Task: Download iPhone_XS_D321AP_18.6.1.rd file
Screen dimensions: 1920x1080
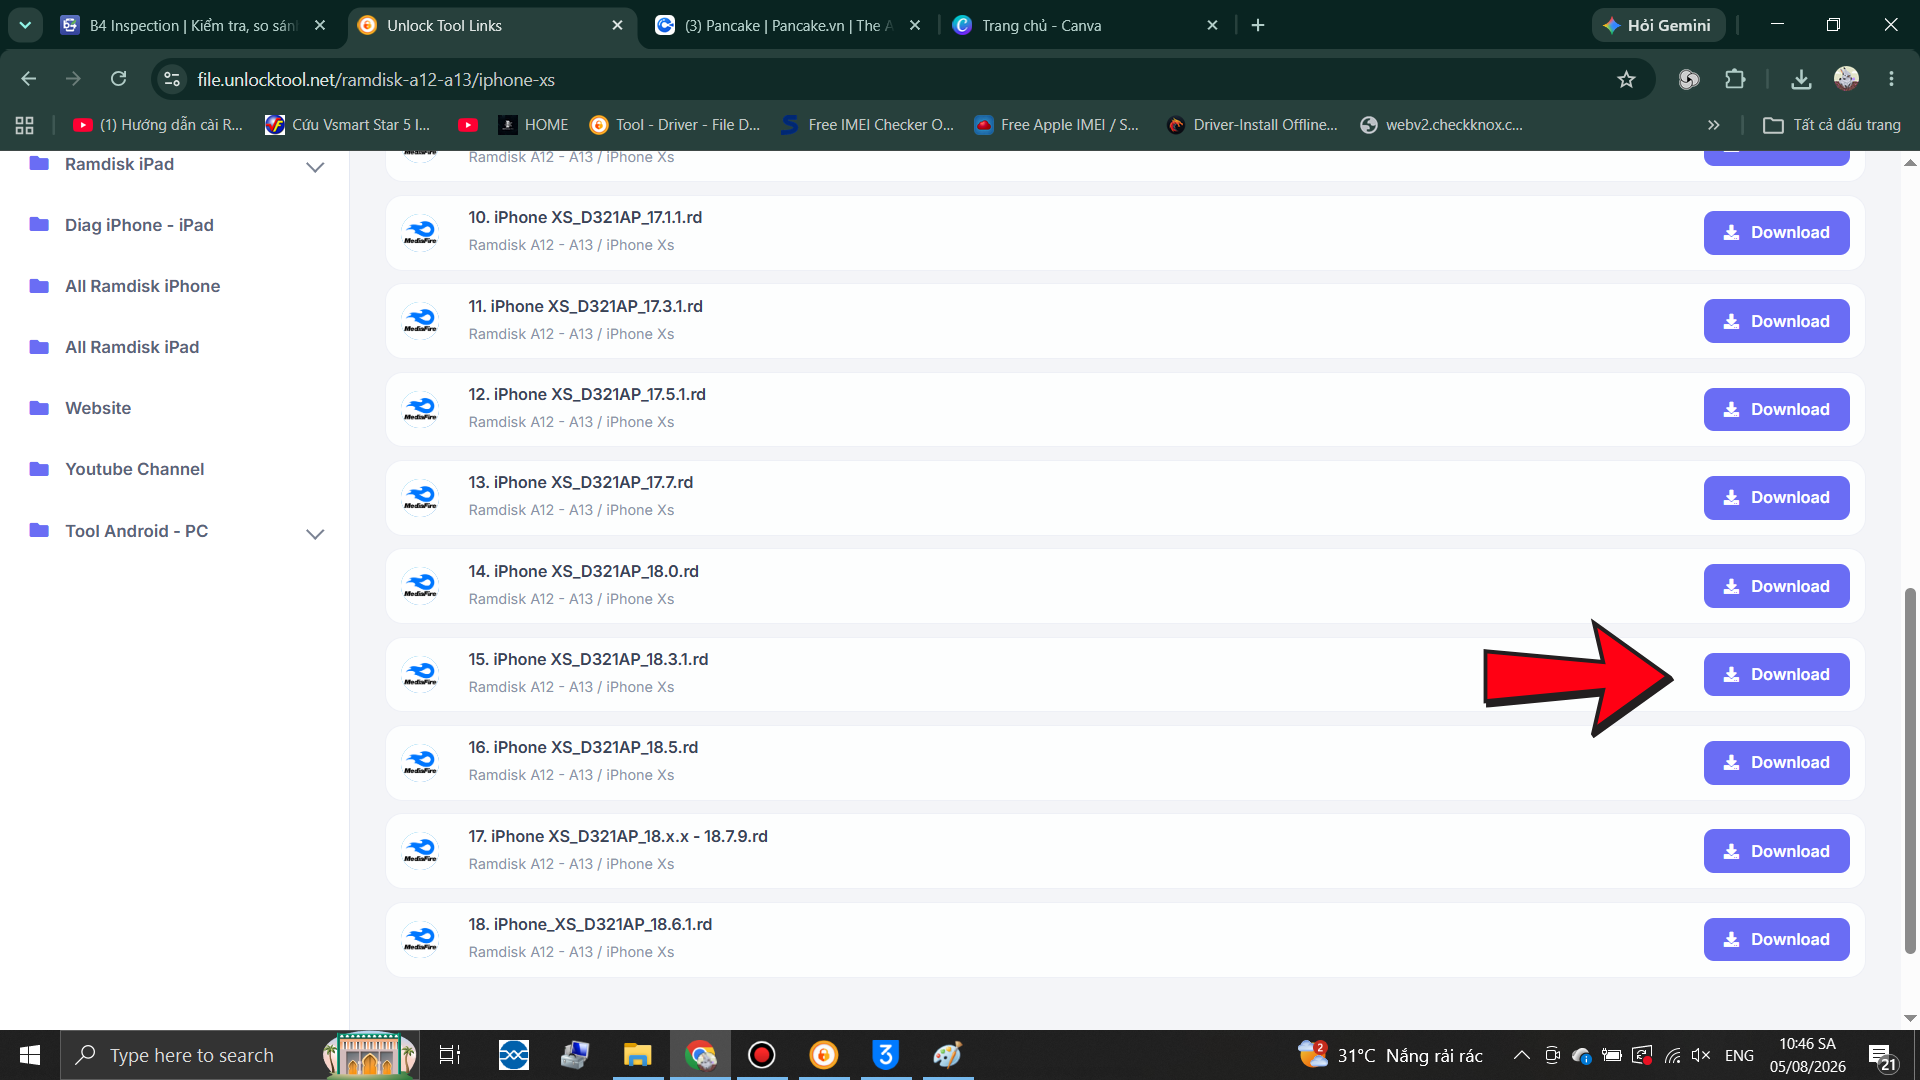Action: coord(1776,939)
